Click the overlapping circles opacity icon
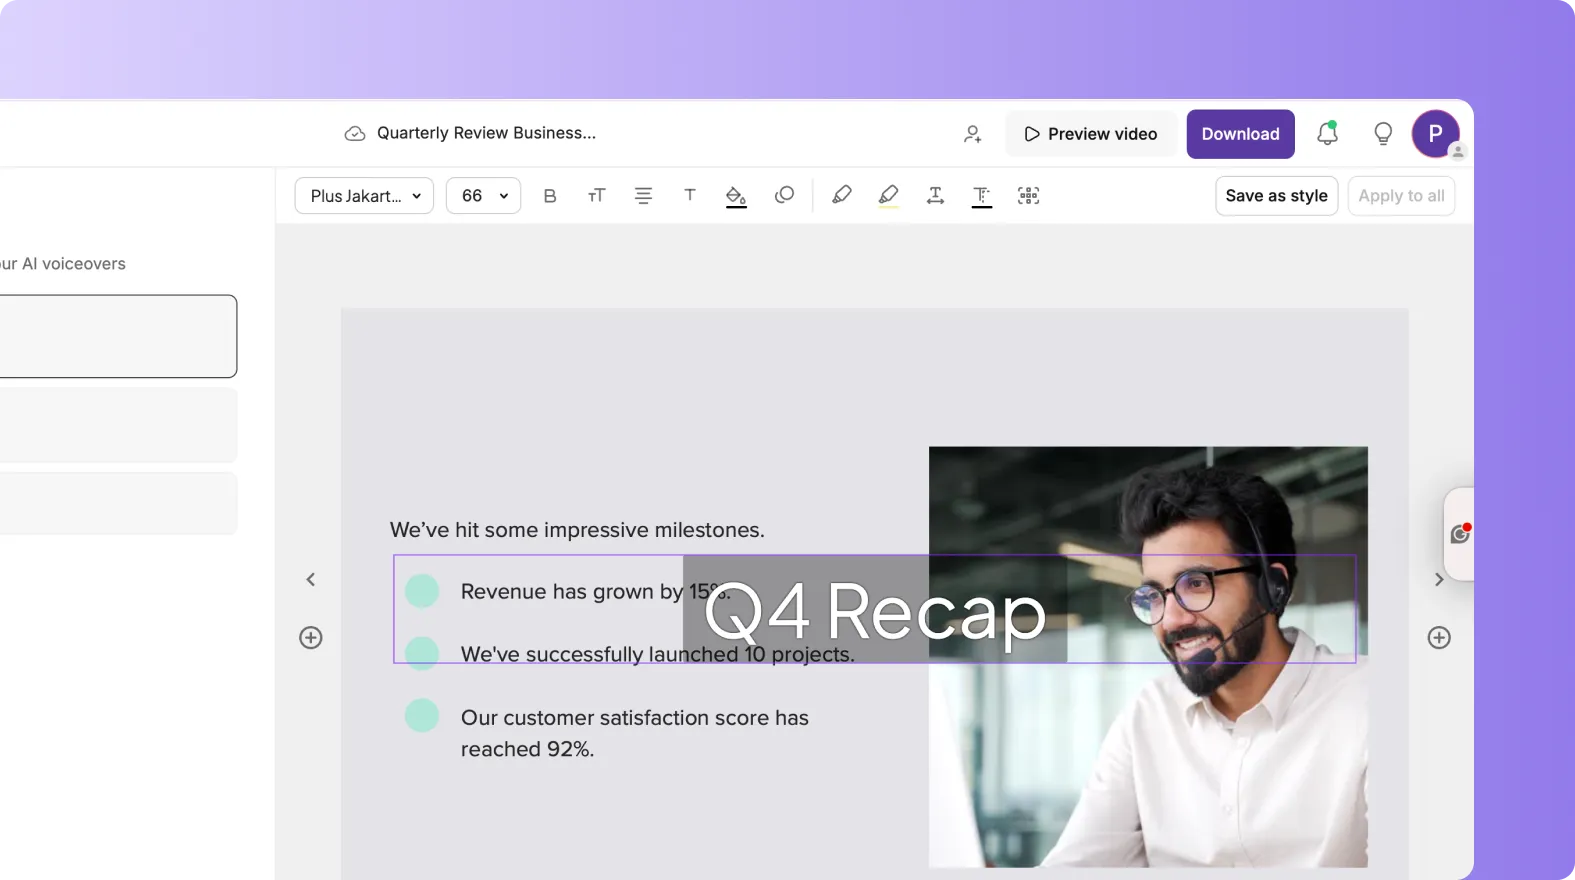This screenshot has width=1575, height=880. 784,195
